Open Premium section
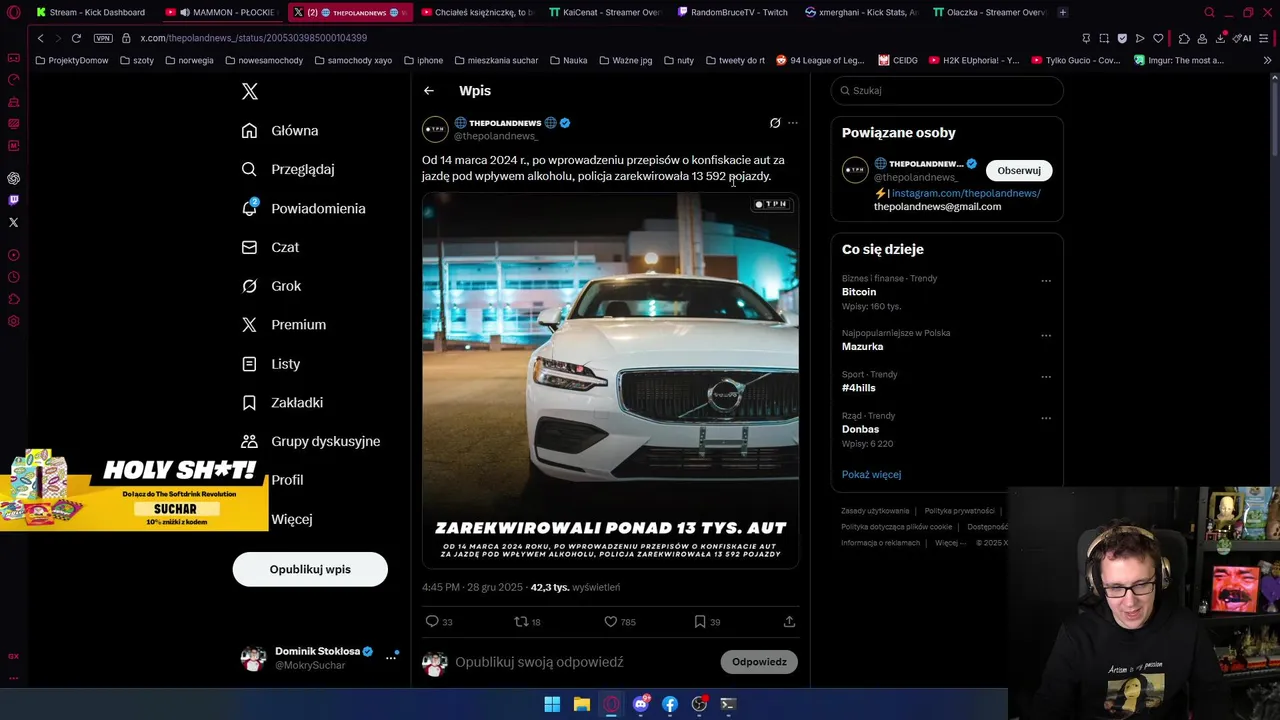The width and height of the screenshot is (1280, 720). [284, 325]
